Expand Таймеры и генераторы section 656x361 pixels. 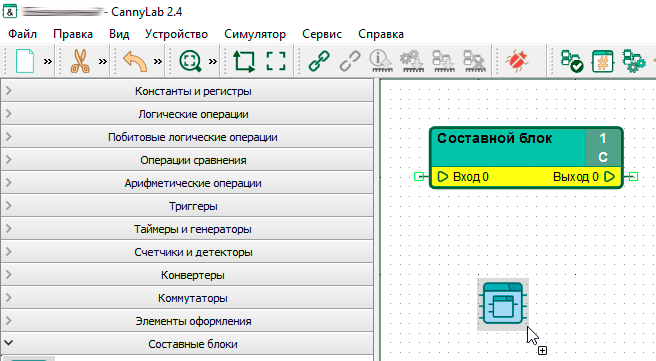[x=187, y=229]
